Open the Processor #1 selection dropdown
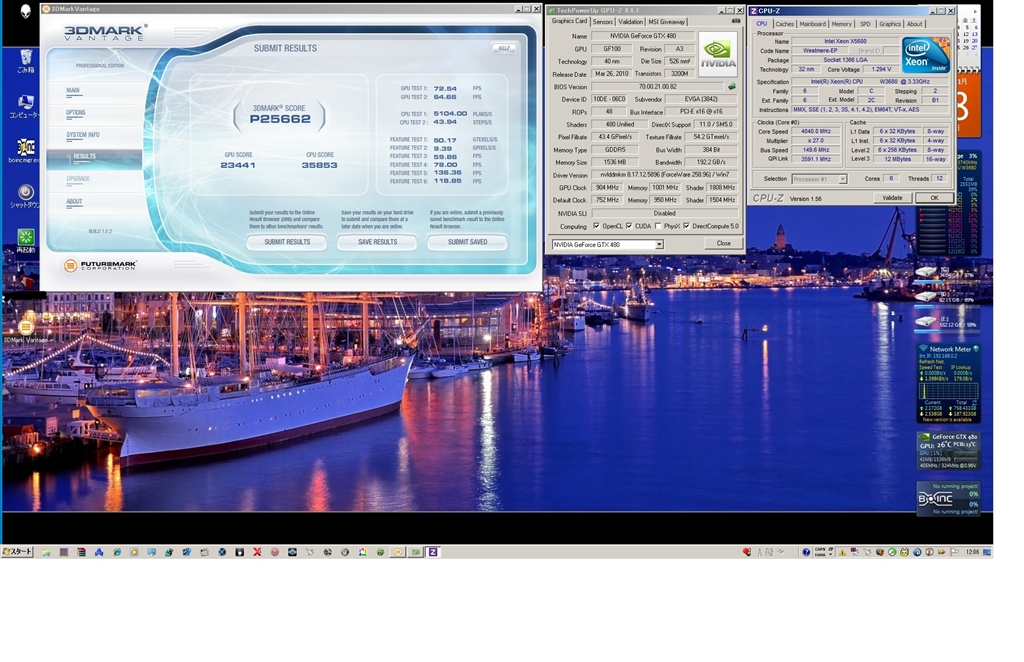The height and width of the screenshot is (662, 1024). click(842, 179)
